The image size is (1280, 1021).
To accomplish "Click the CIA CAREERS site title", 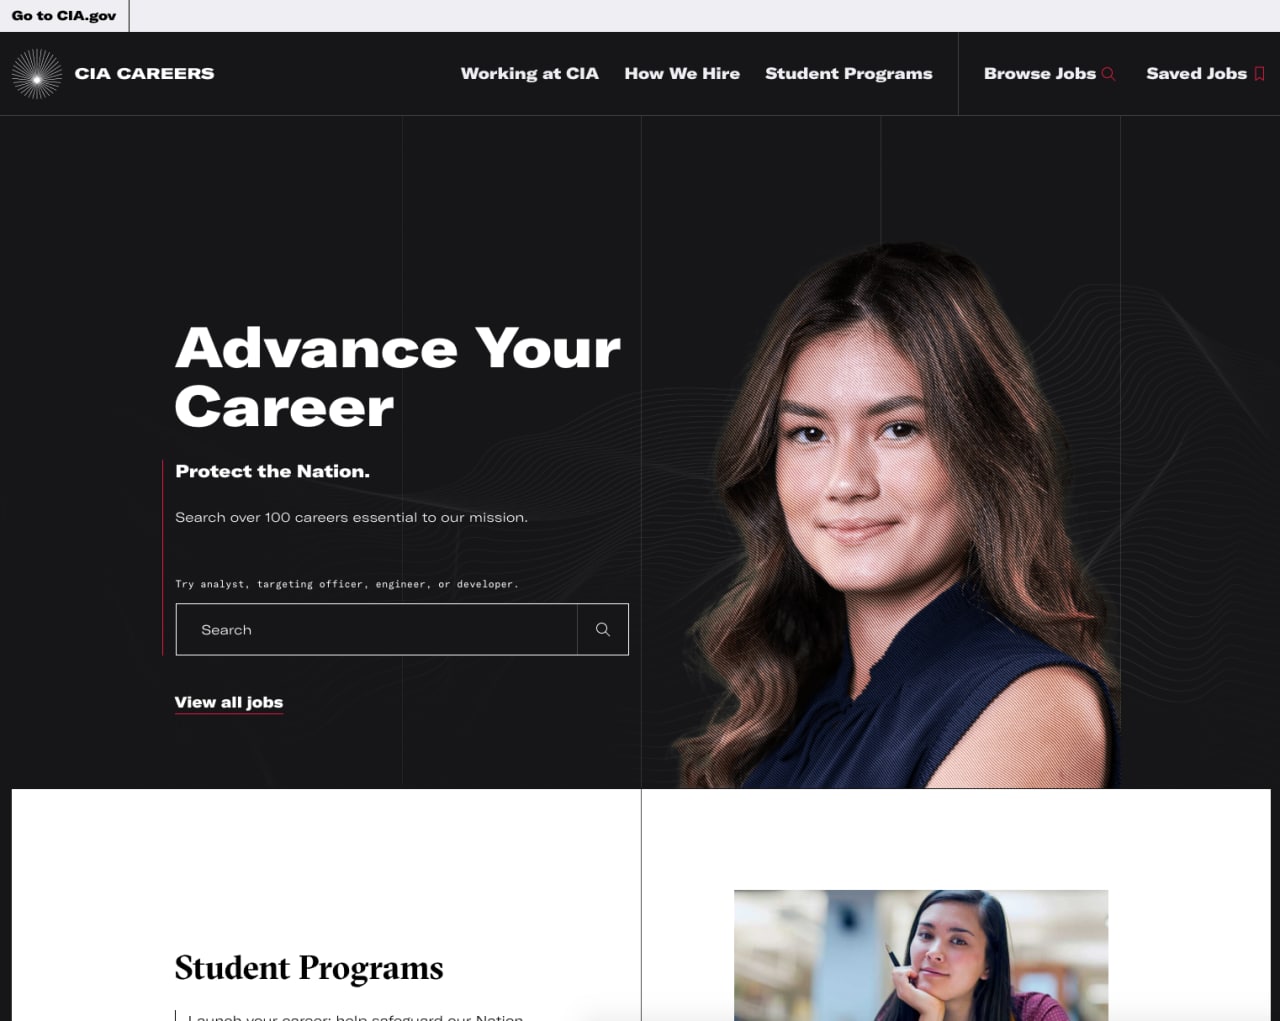I will tap(144, 74).
